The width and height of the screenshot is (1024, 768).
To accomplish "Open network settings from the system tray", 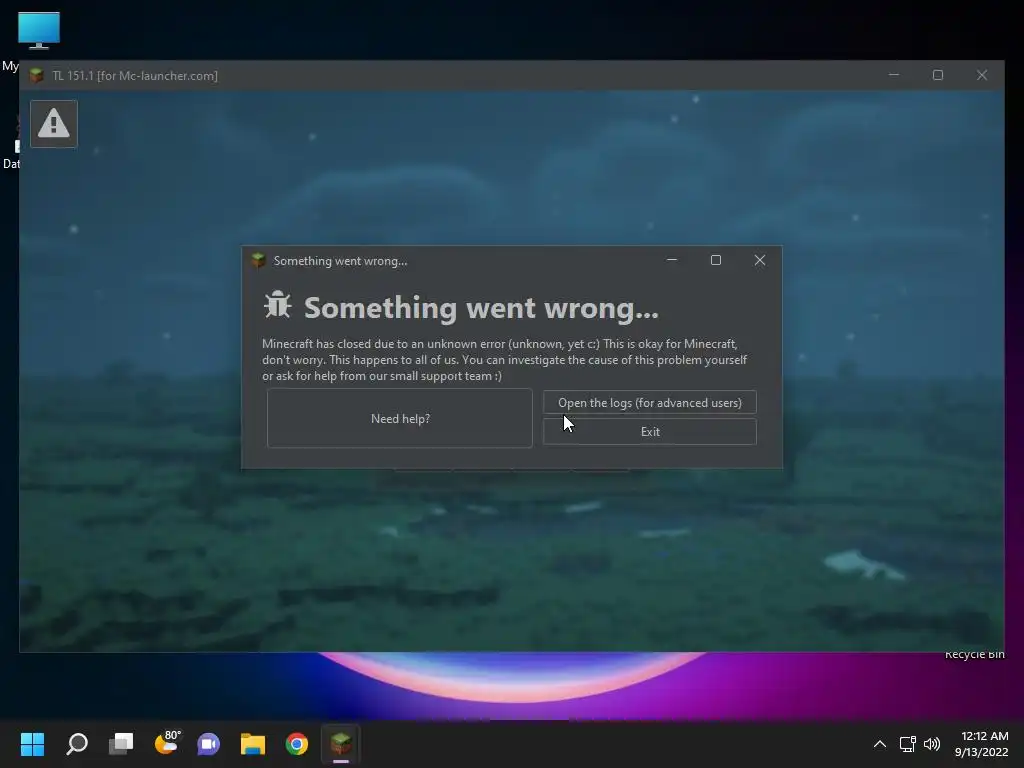I will tap(907, 744).
